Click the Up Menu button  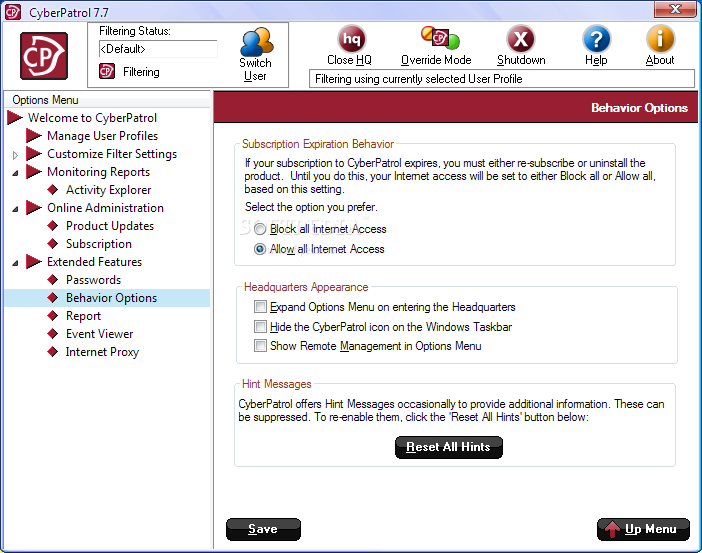pos(643,529)
